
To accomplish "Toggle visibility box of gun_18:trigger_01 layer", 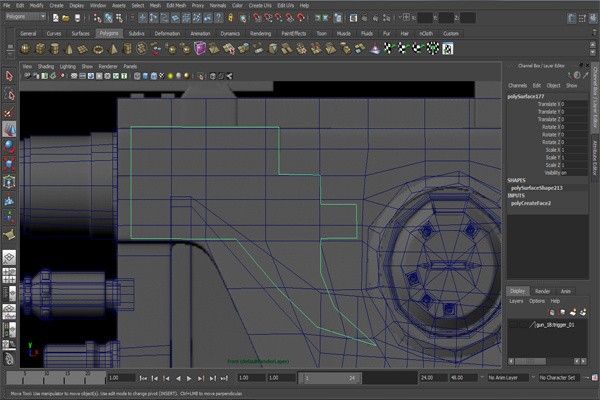I will (x=514, y=325).
